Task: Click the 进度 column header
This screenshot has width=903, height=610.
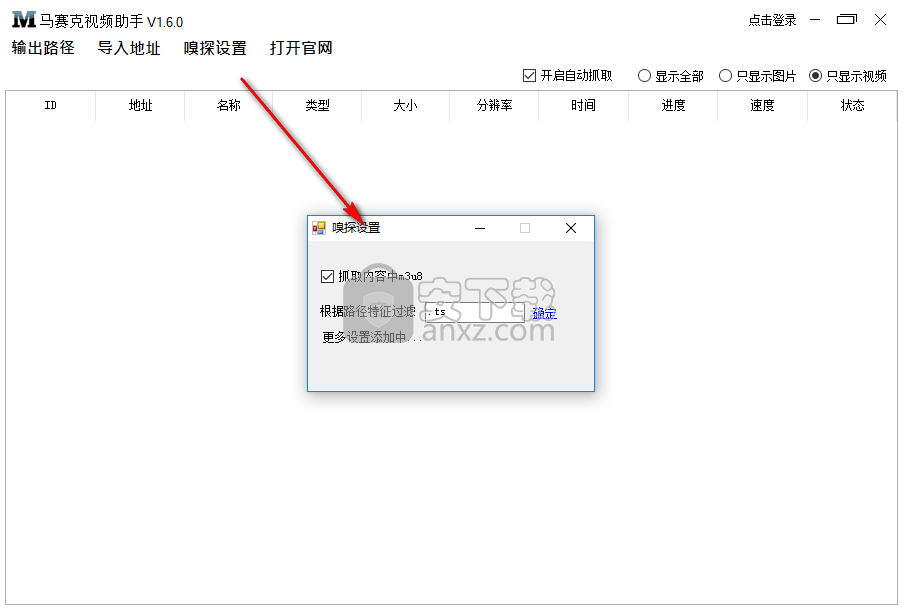Action: coord(673,106)
